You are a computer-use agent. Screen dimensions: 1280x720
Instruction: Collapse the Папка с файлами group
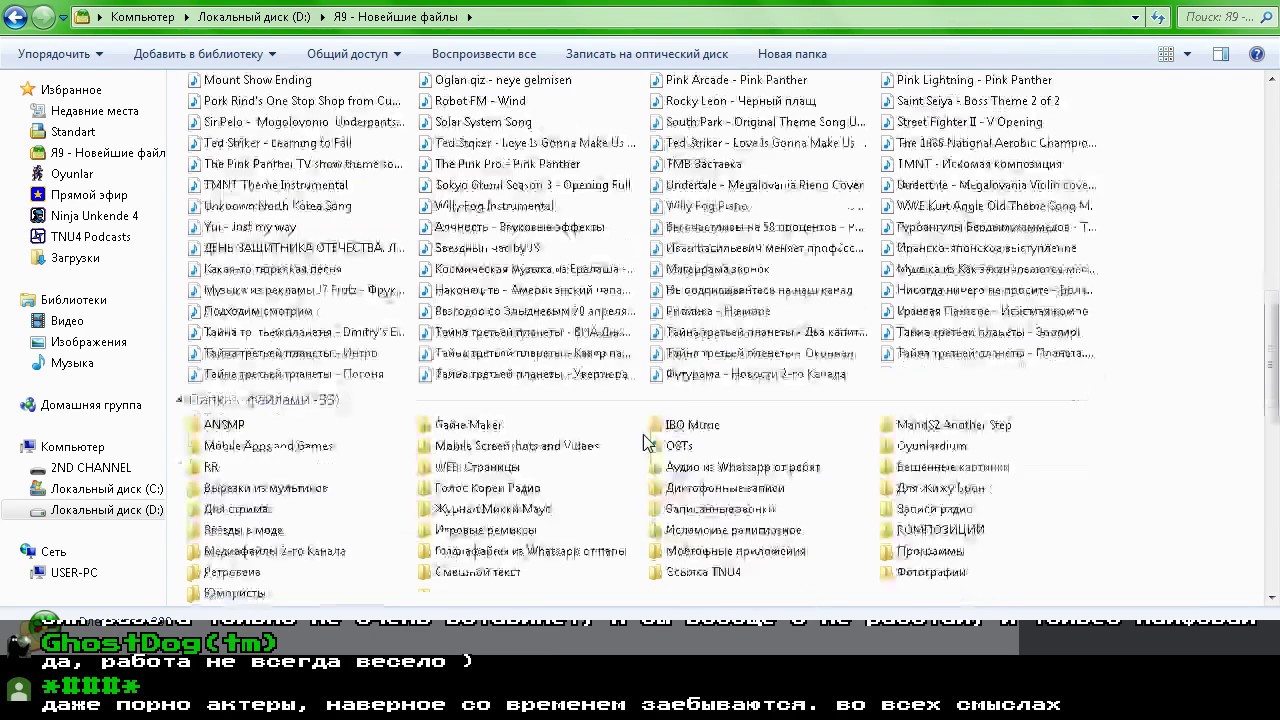point(180,400)
